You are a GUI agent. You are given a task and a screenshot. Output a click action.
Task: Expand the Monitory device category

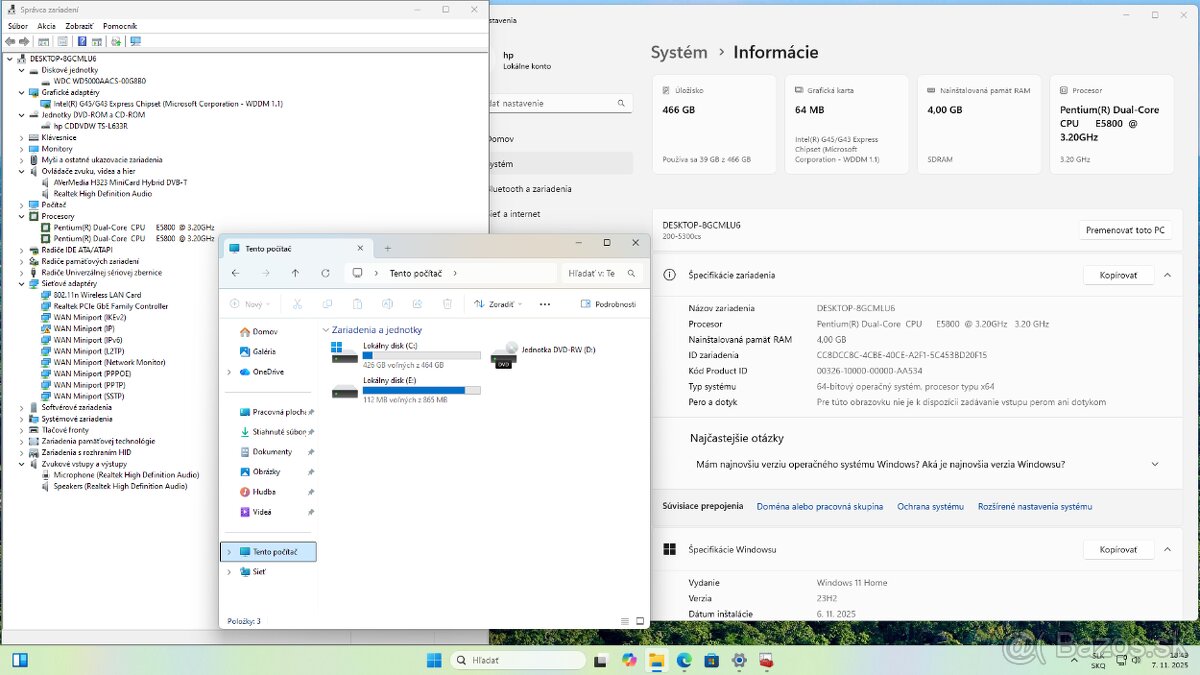23,148
